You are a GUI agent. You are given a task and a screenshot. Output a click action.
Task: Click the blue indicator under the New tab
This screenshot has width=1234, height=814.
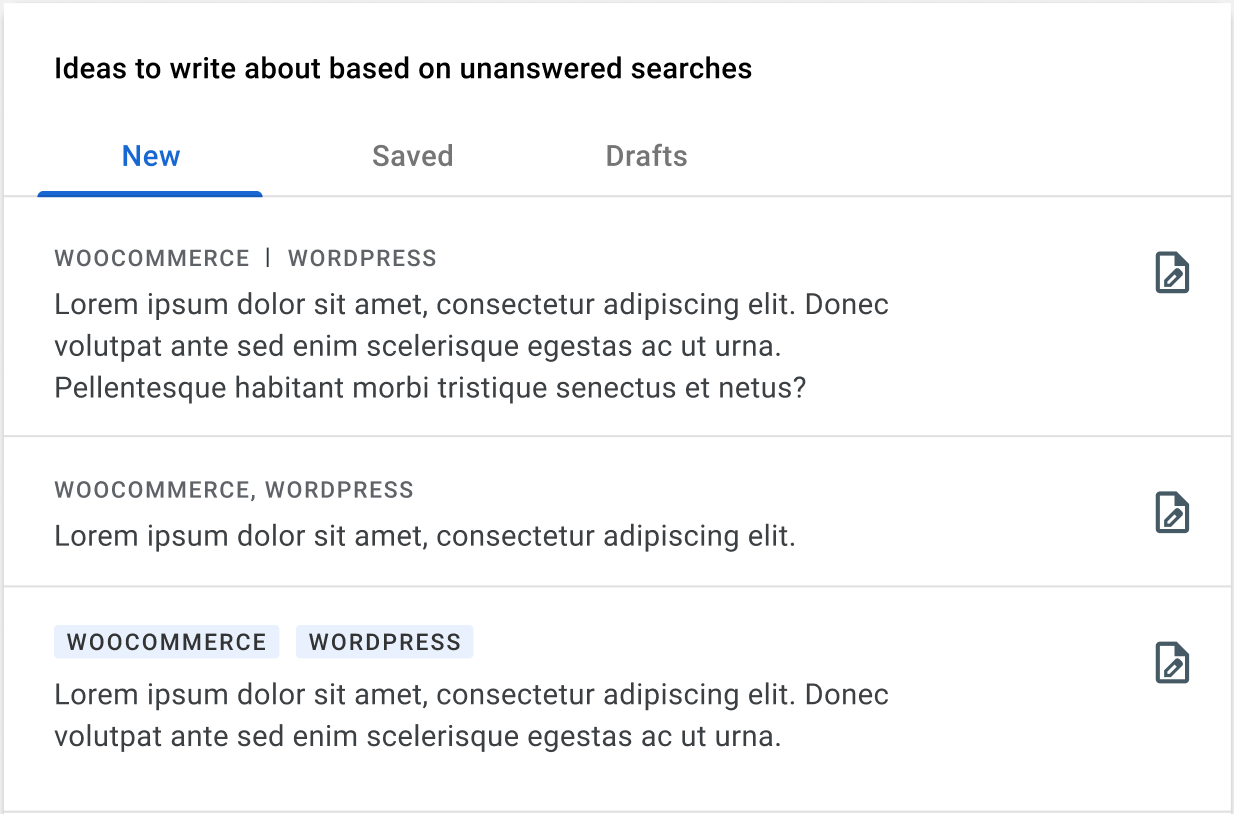150,193
